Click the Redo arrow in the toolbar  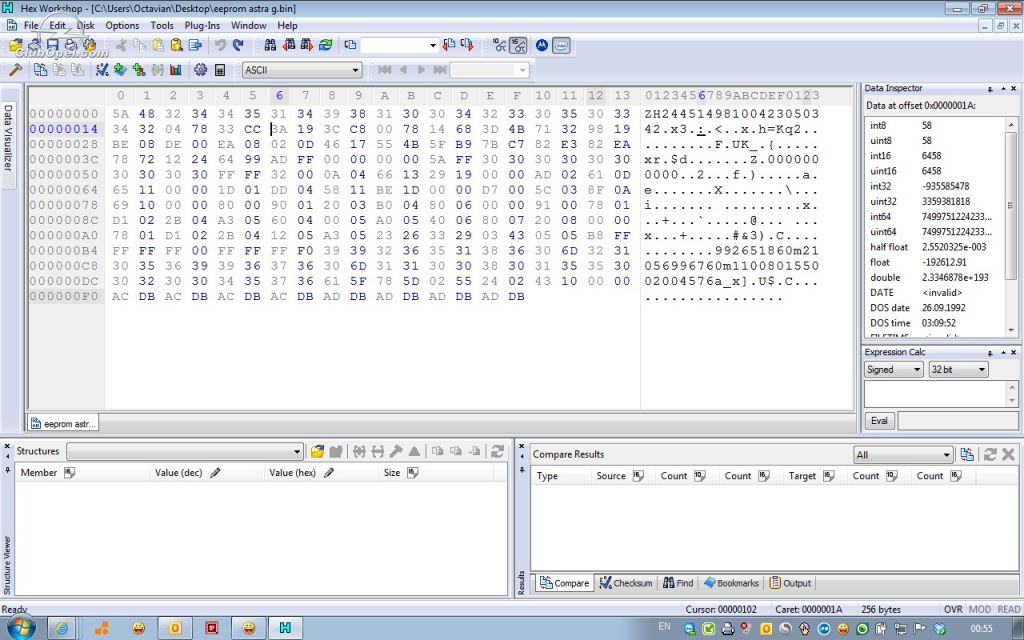click(x=238, y=45)
